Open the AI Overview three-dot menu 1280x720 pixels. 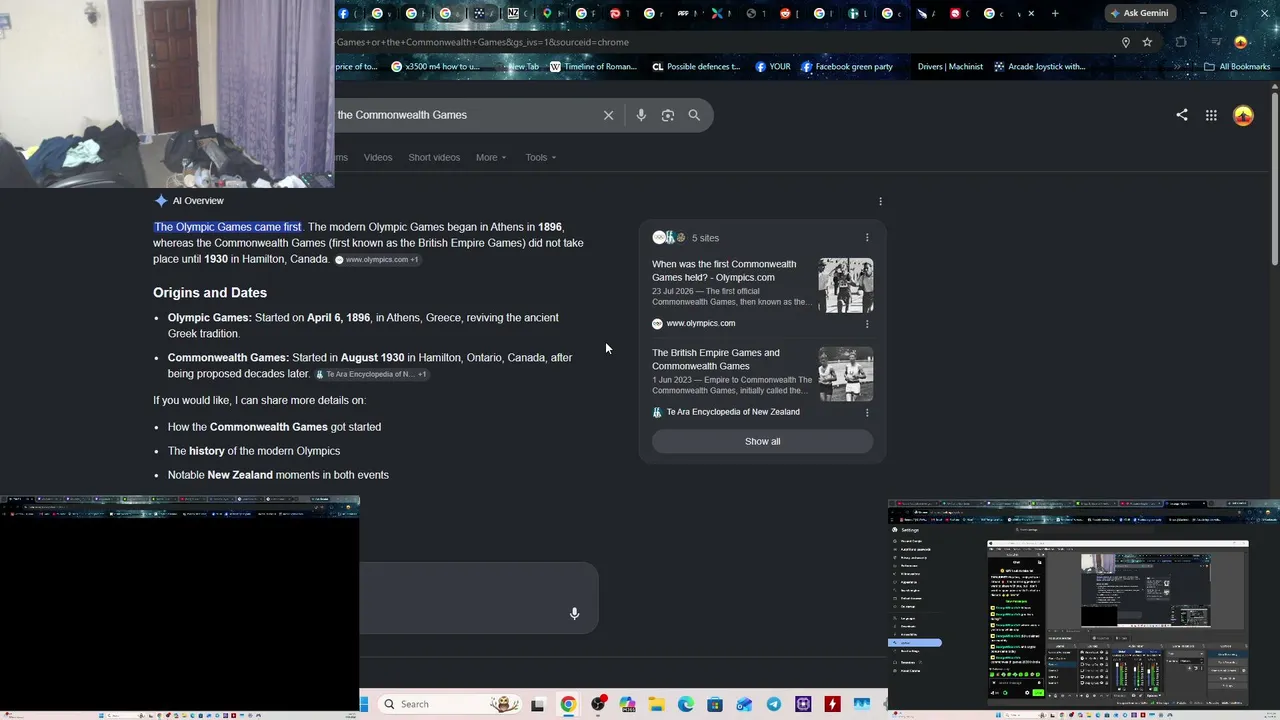point(880,201)
